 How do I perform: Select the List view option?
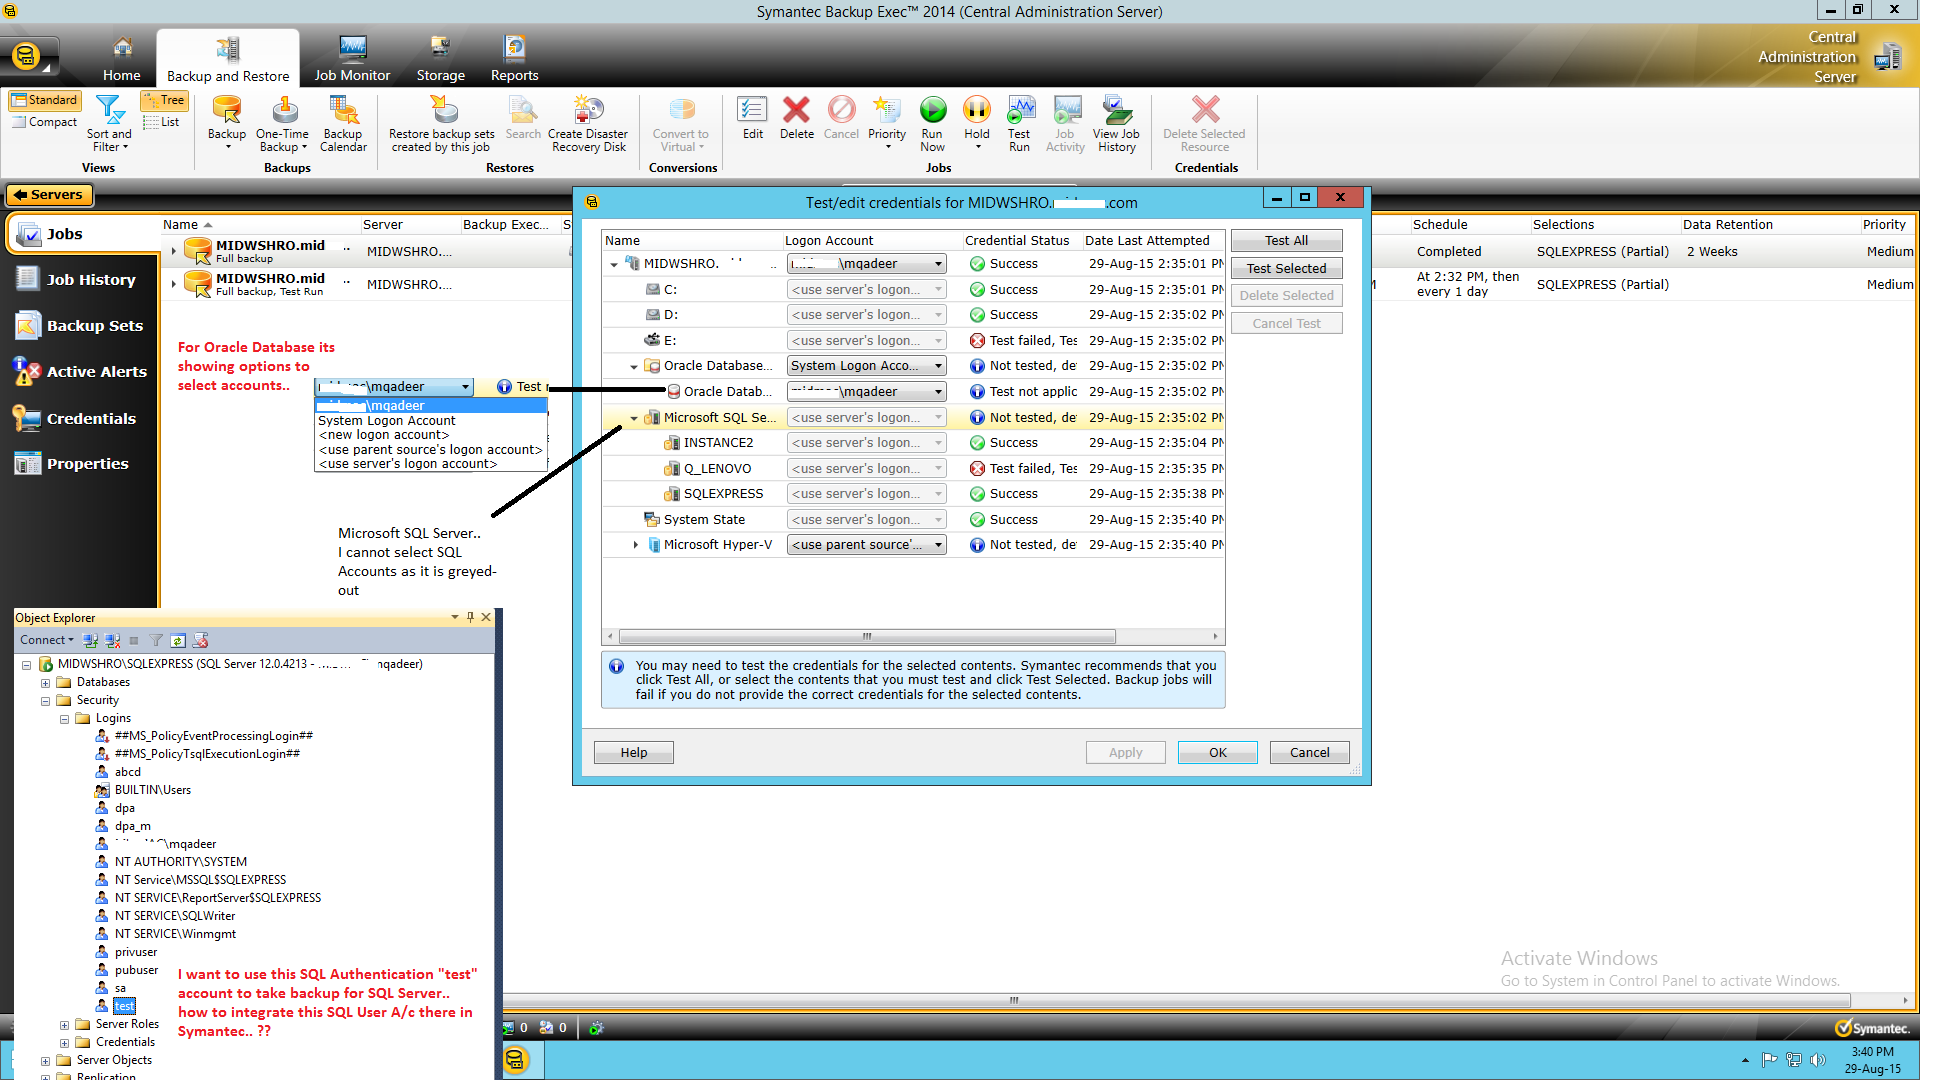[x=162, y=122]
